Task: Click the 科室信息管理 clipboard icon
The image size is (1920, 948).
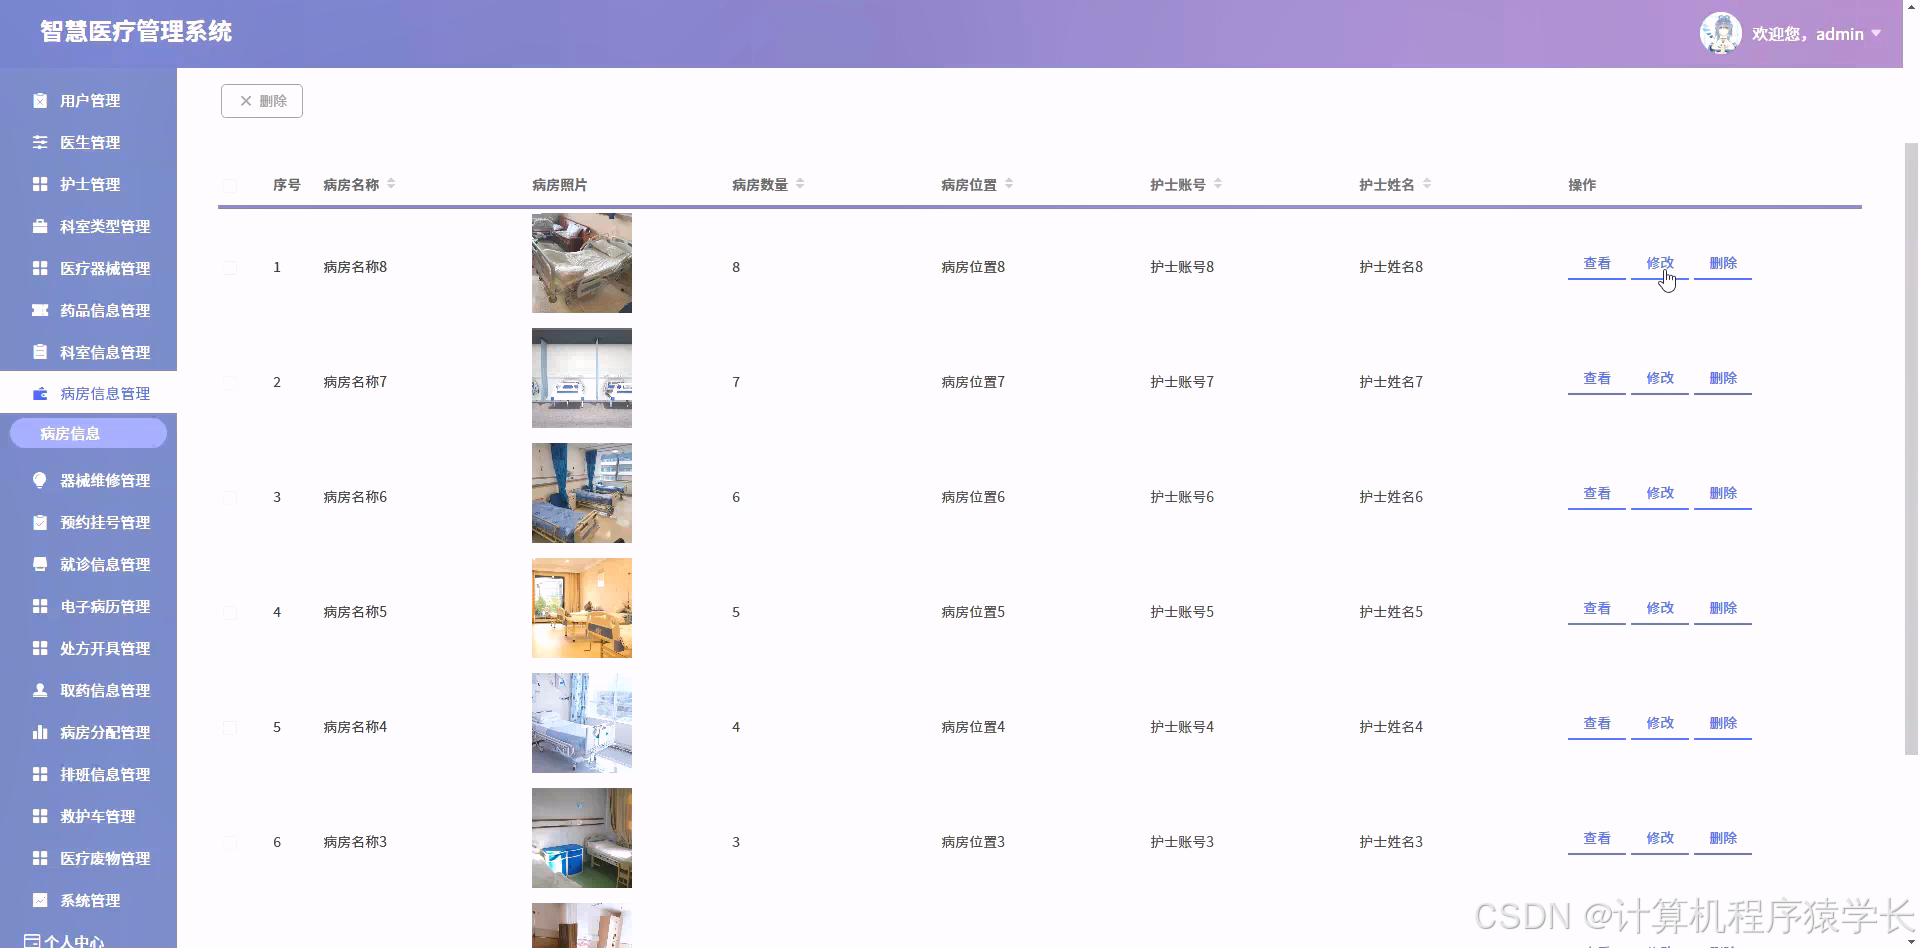Action: (x=40, y=352)
